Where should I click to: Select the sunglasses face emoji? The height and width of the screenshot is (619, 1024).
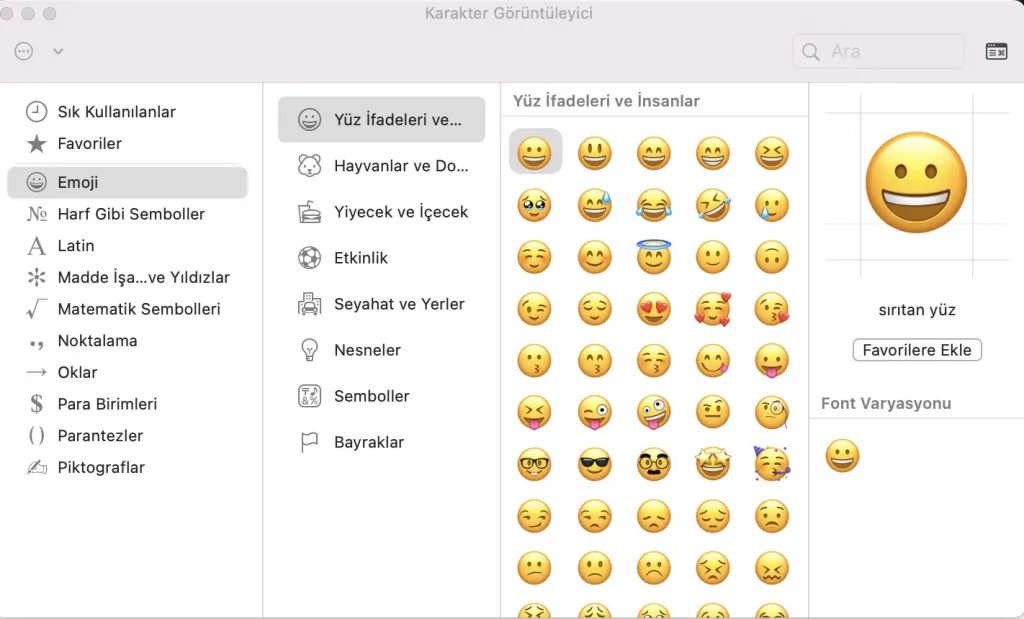tap(594, 464)
